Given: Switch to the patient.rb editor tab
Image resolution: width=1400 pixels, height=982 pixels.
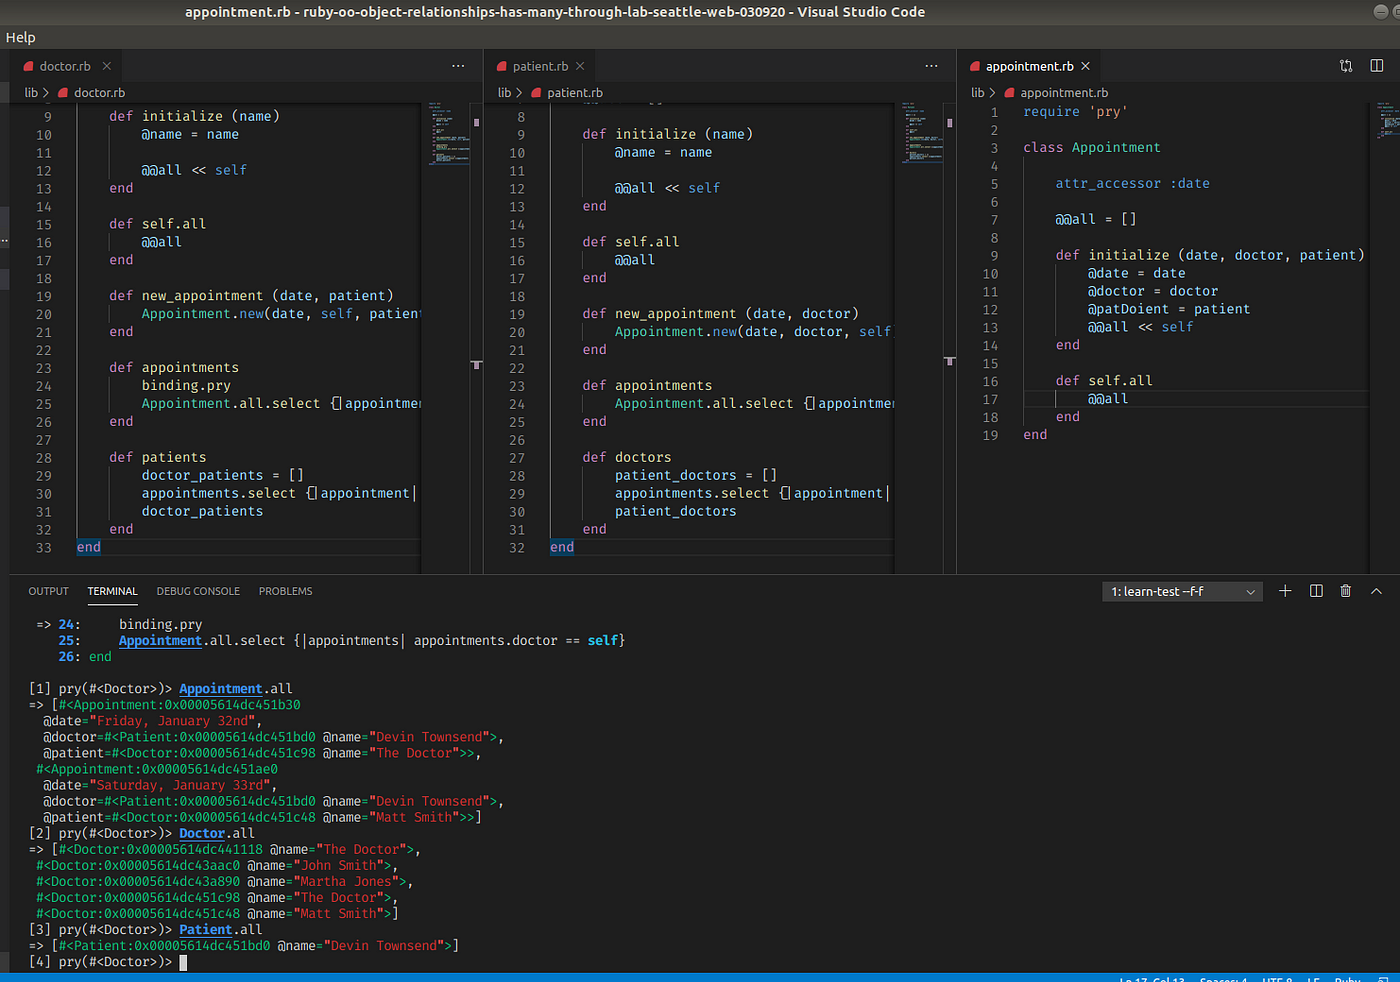Looking at the screenshot, I should [x=540, y=66].
